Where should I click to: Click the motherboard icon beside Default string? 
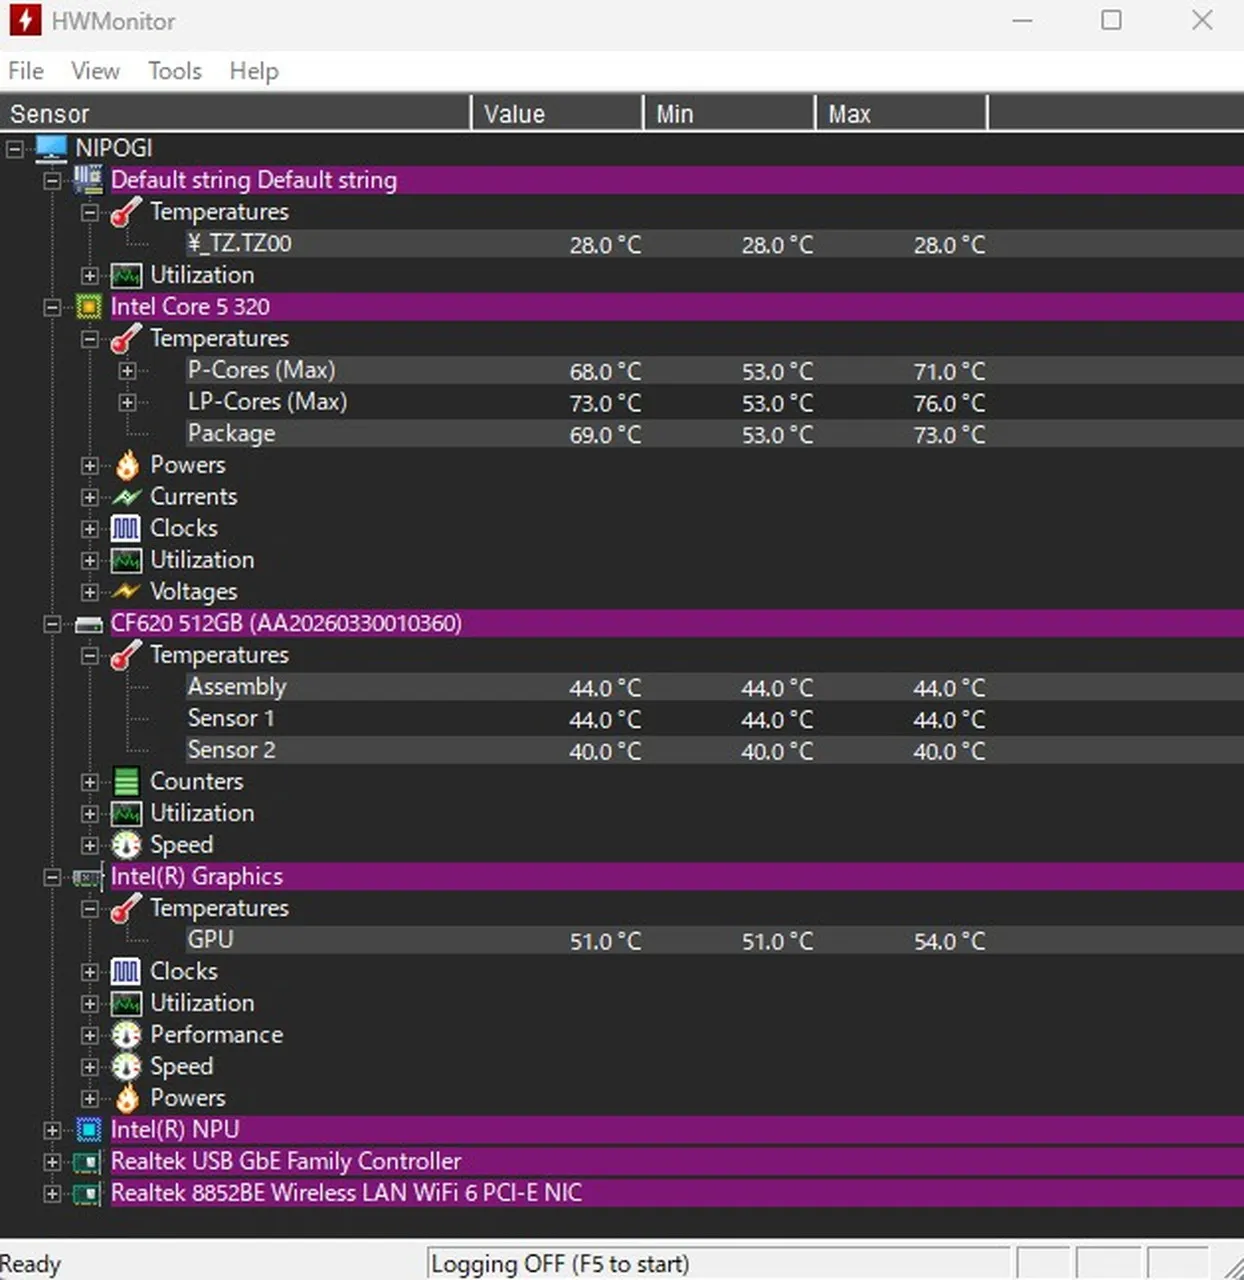point(88,180)
